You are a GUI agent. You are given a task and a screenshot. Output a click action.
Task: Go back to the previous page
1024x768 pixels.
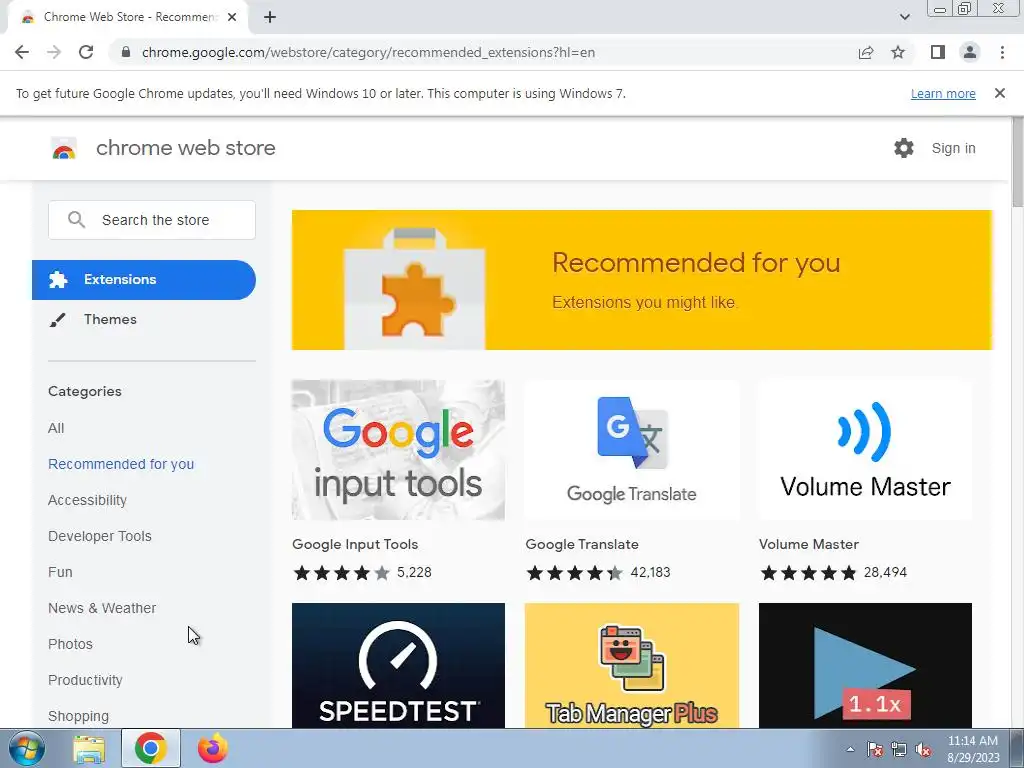(22, 52)
